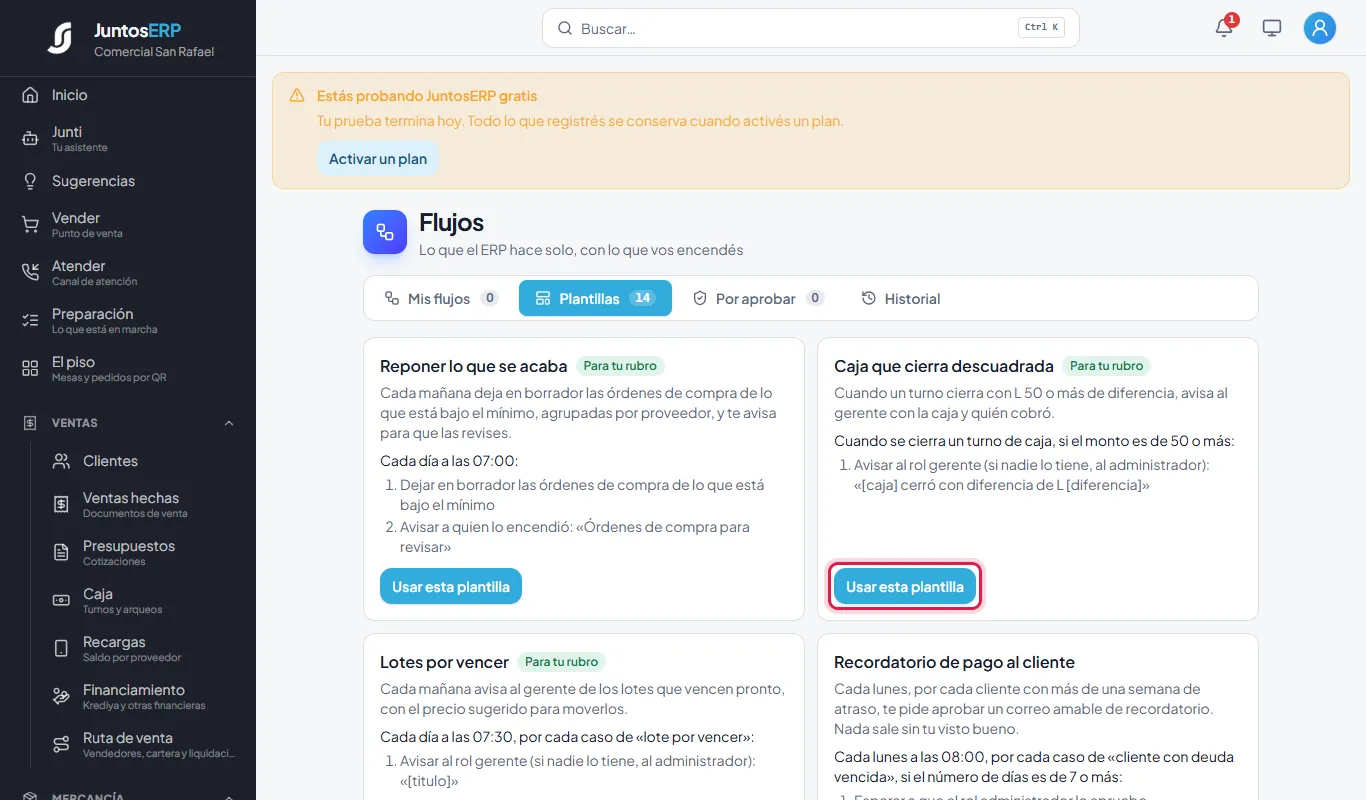The image size is (1366, 800).
Task: Open Junti assistant robot icon
Action: coord(30,139)
